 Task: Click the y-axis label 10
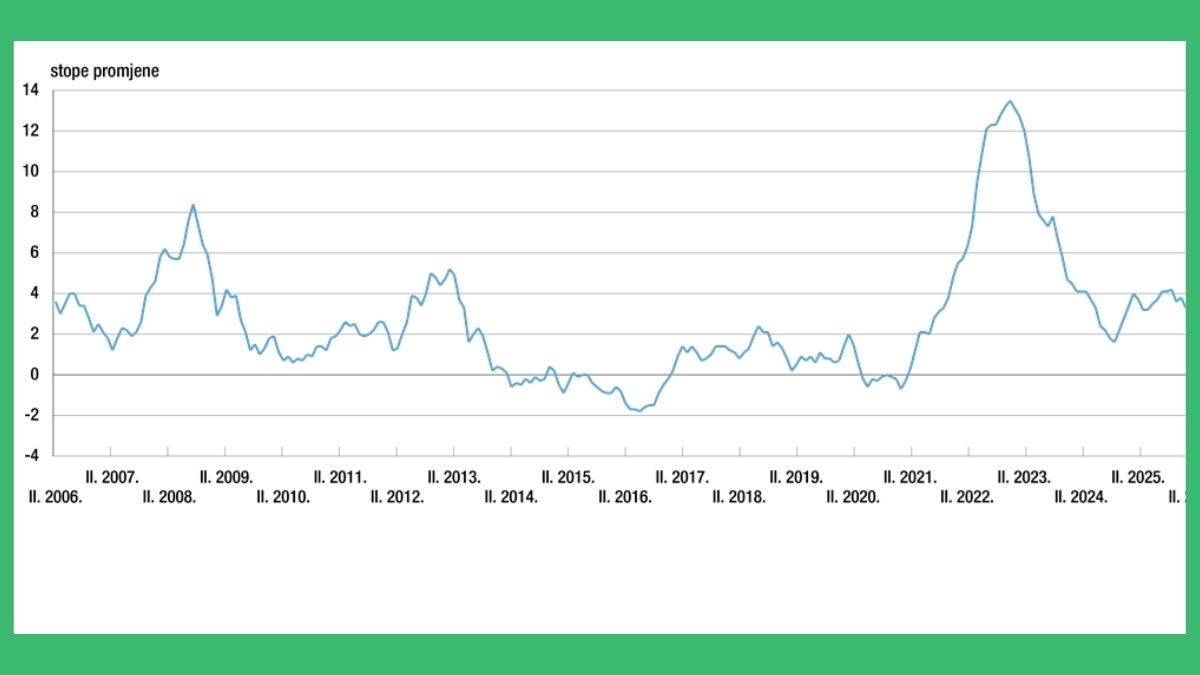coord(30,171)
